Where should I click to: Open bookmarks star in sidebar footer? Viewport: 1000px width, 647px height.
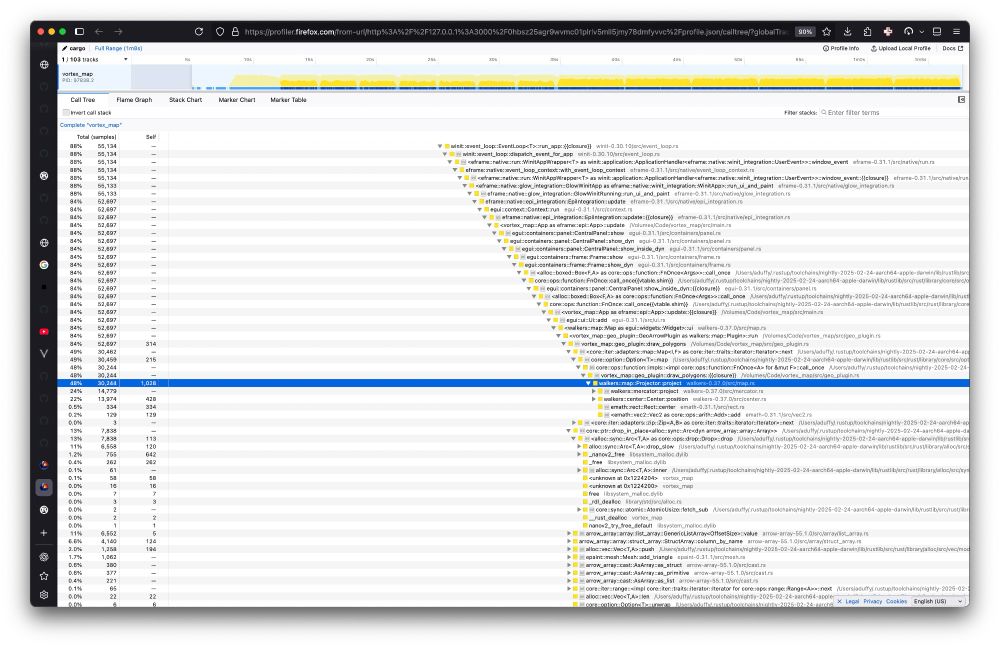pos(44,576)
